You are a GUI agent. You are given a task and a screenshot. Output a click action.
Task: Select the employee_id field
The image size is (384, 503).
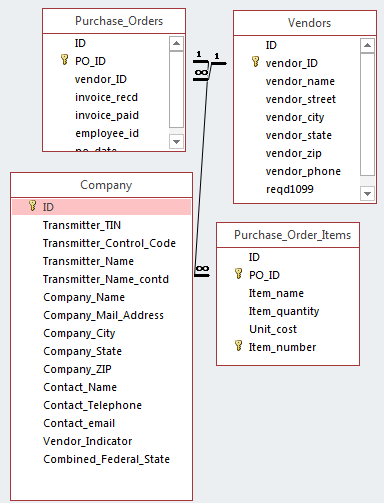point(107,133)
